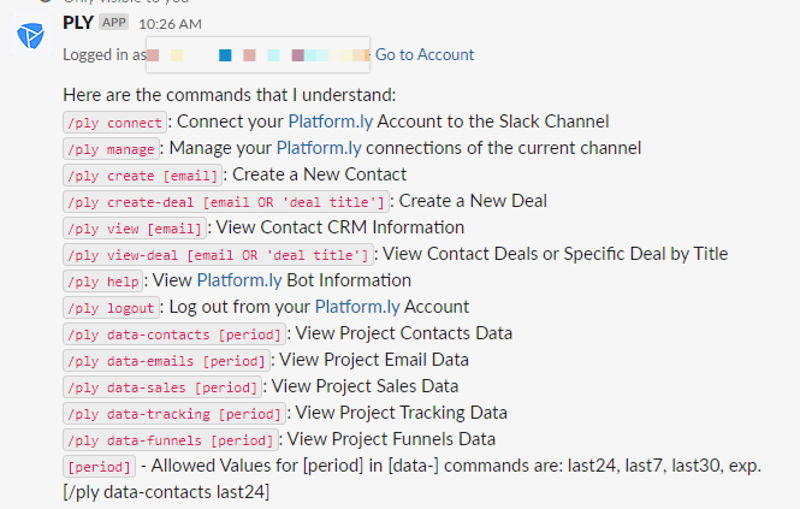
Task: Open Platform.ly link in the help command line
Action: click(x=239, y=281)
